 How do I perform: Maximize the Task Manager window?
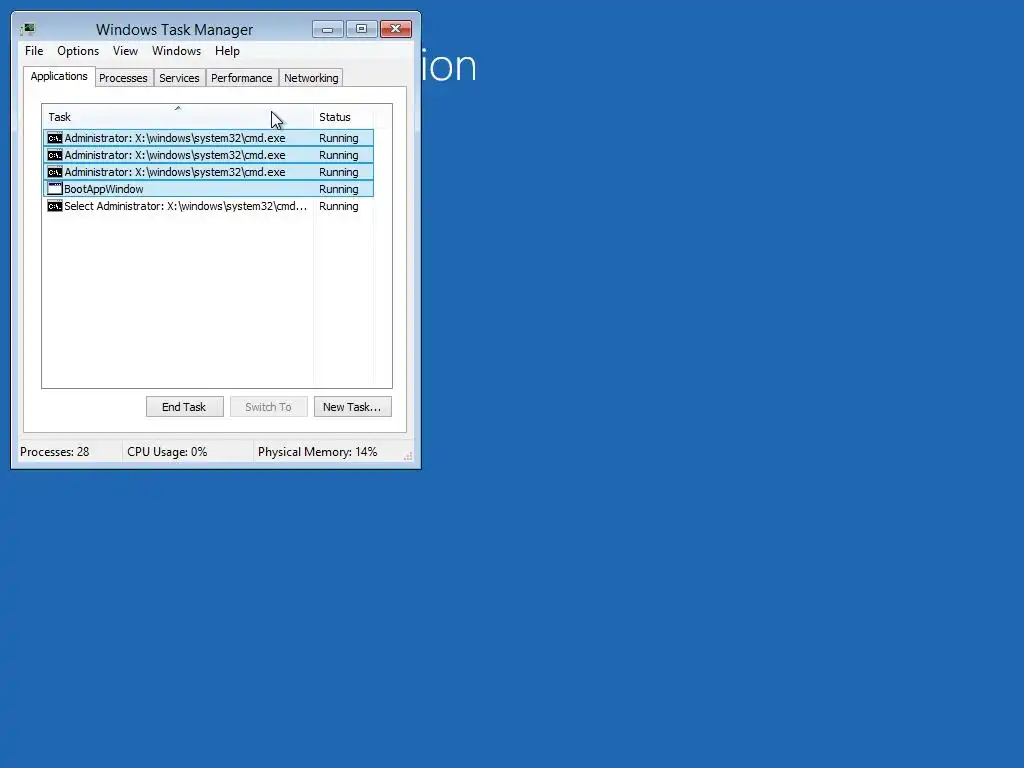(361, 29)
